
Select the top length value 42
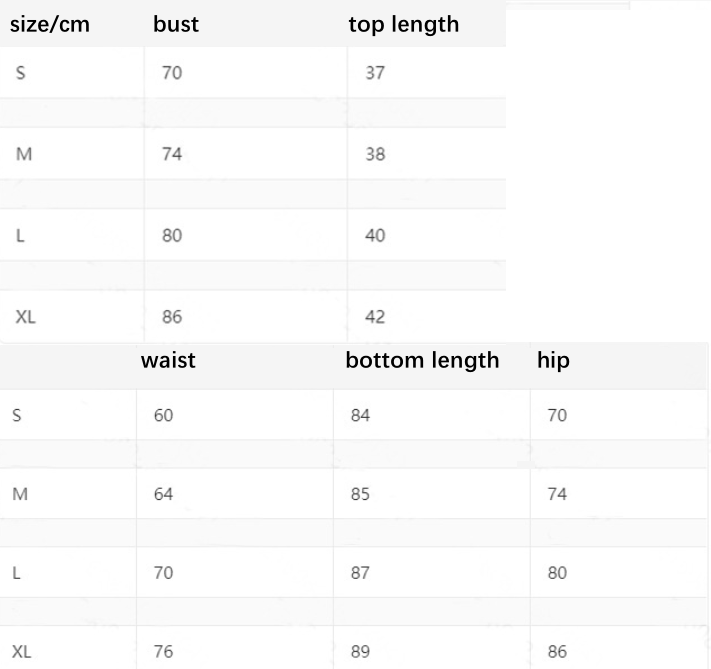tap(375, 317)
